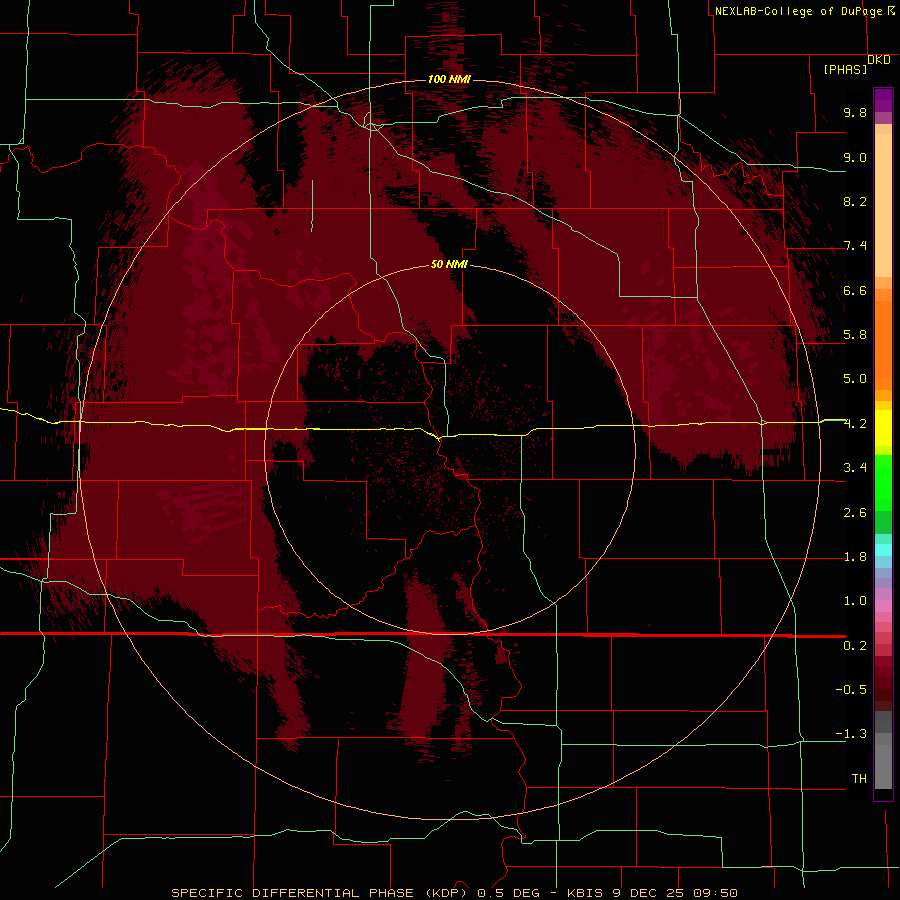The image size is (900, 900).
Task: Click the 7.4 legend value
Action: click(x=855, y=246)
